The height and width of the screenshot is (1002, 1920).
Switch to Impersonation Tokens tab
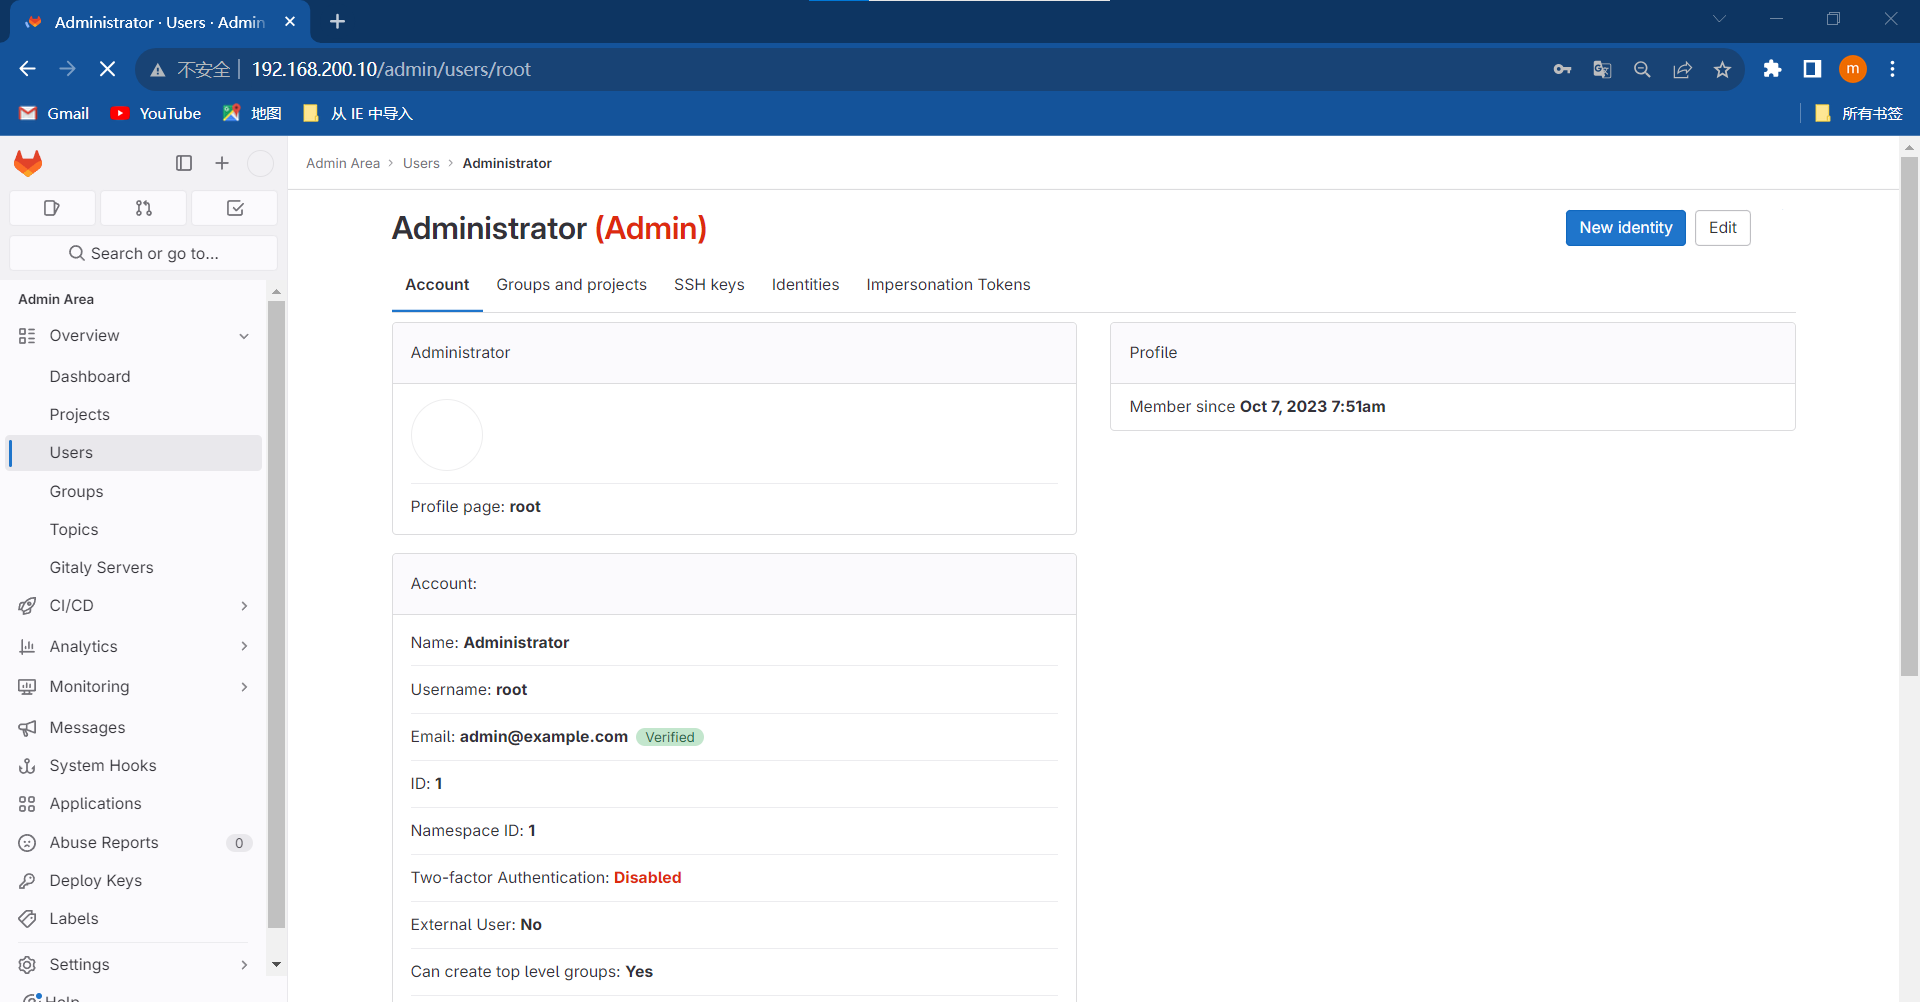948,285
